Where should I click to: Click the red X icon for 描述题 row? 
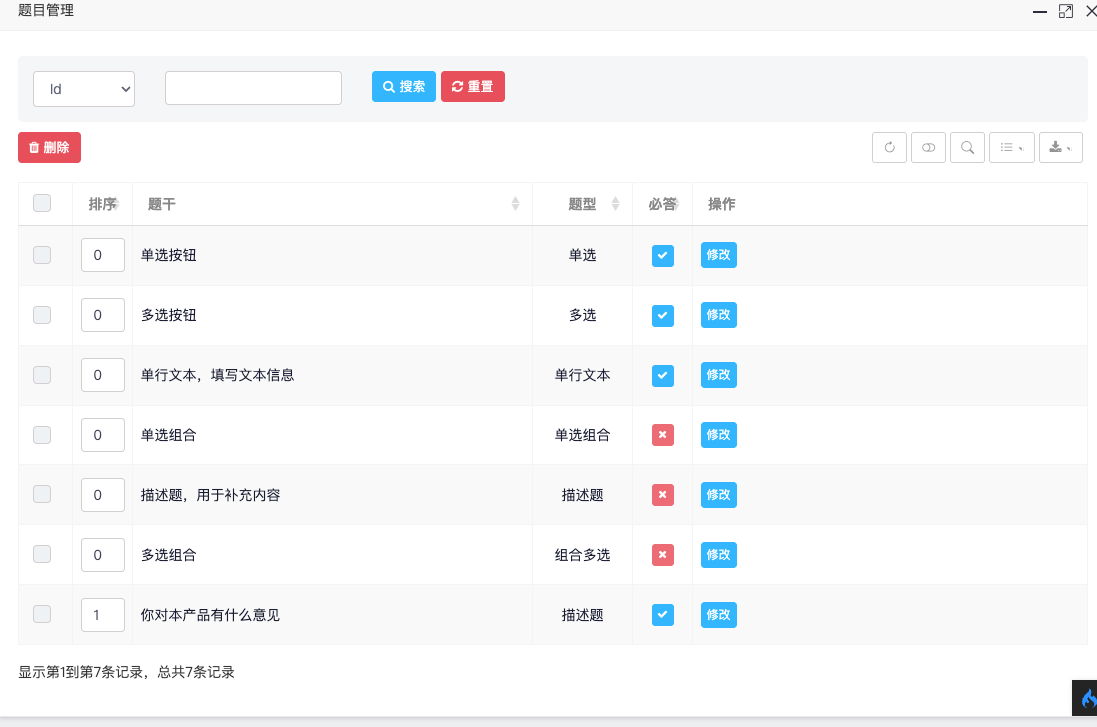(x=662, y=495)
